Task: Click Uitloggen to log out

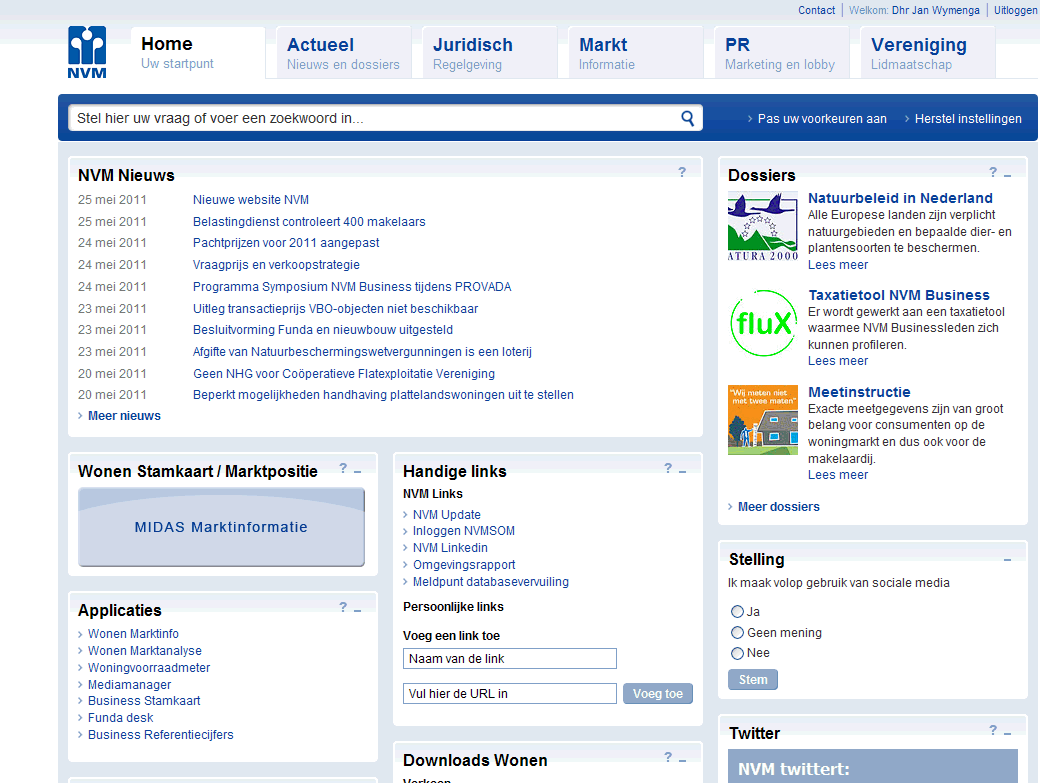Action: click(x=1015, y=10)
